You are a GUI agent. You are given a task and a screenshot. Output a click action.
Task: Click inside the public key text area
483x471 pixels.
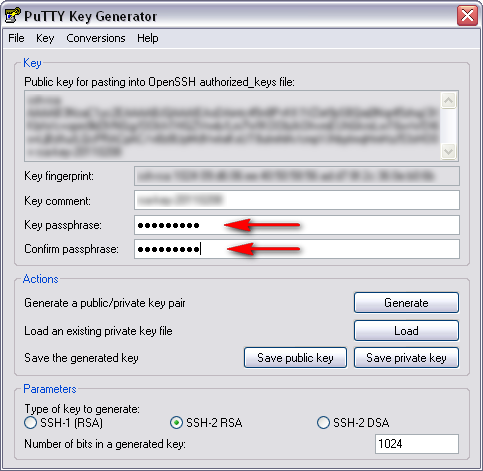(x=233, y=126)
